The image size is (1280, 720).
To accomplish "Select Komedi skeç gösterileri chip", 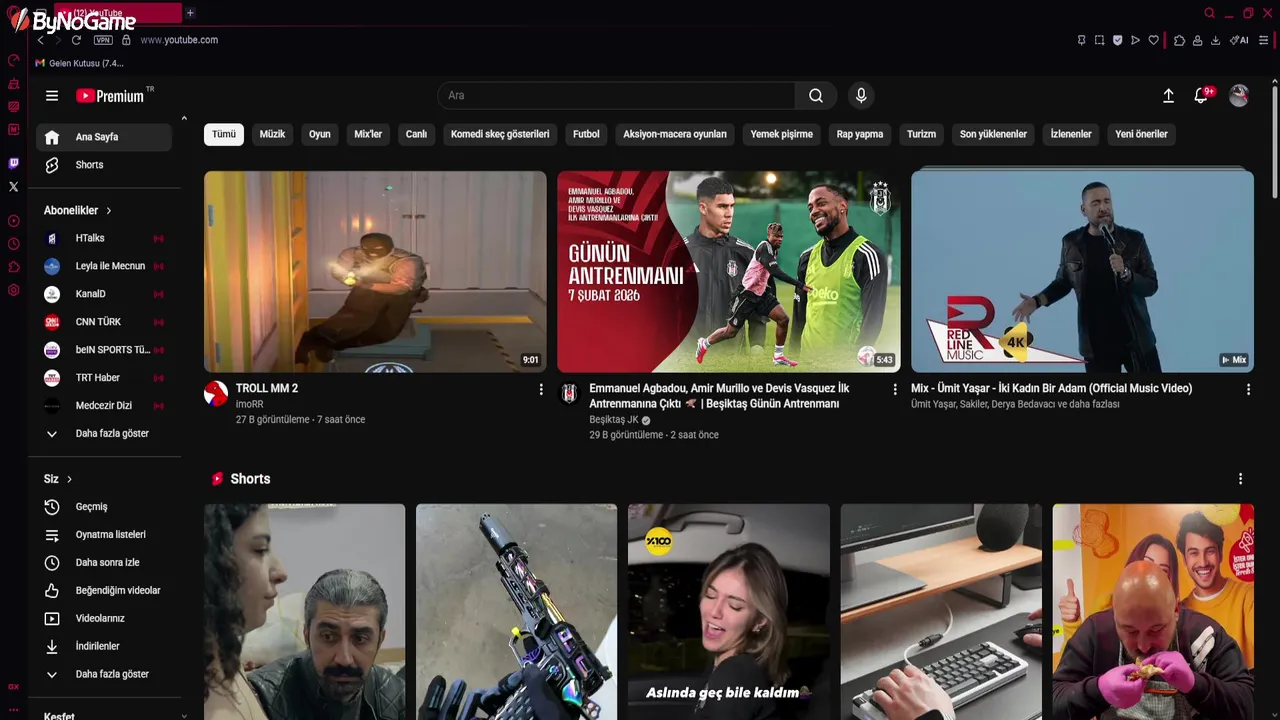I will click(500, 134).
